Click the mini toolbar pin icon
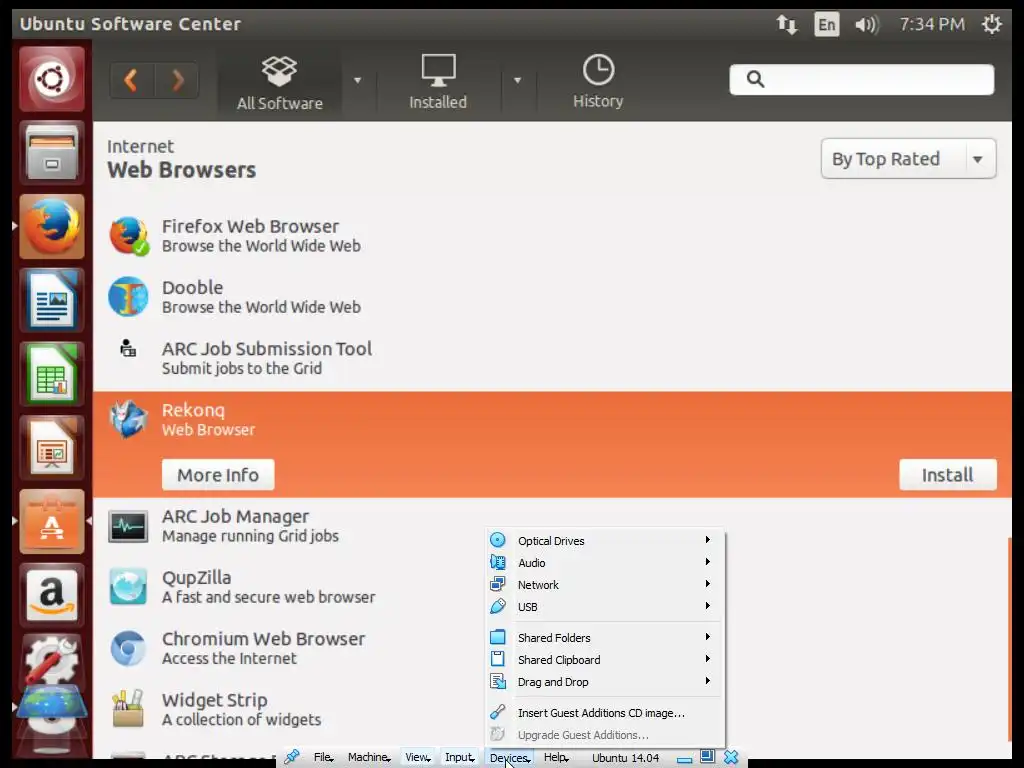Screen dimensions: 1024x768 coord(292,757)
